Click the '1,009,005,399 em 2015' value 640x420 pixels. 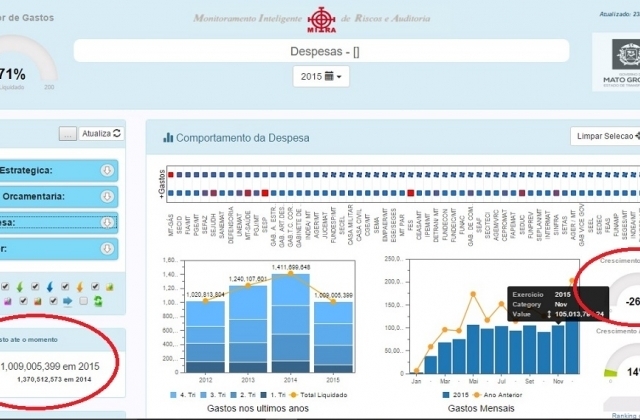click(50, 367)
